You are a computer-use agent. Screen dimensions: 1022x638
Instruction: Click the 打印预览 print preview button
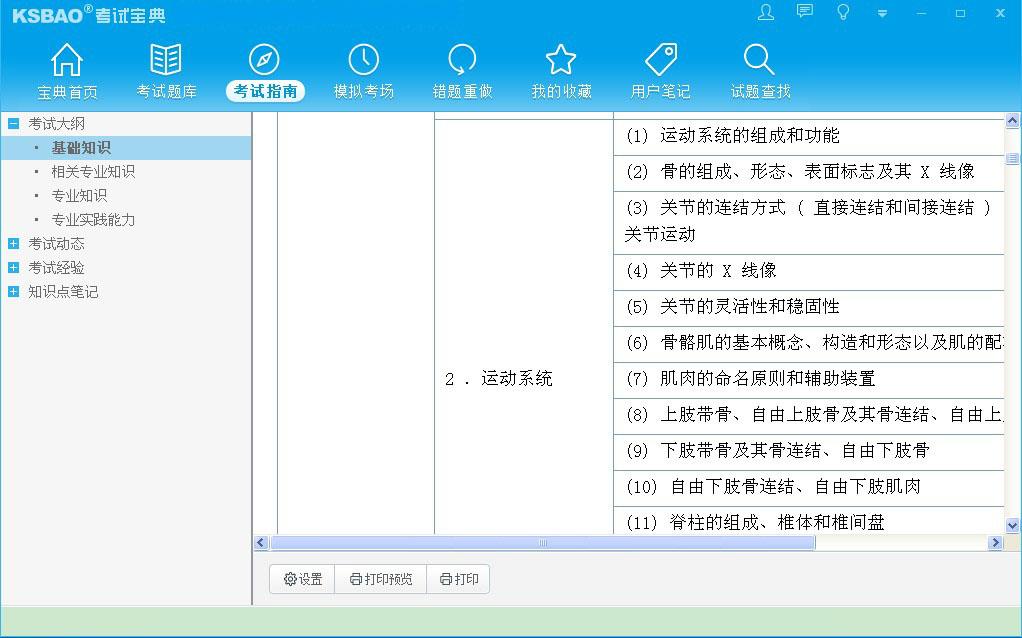(x=381, y=579)
